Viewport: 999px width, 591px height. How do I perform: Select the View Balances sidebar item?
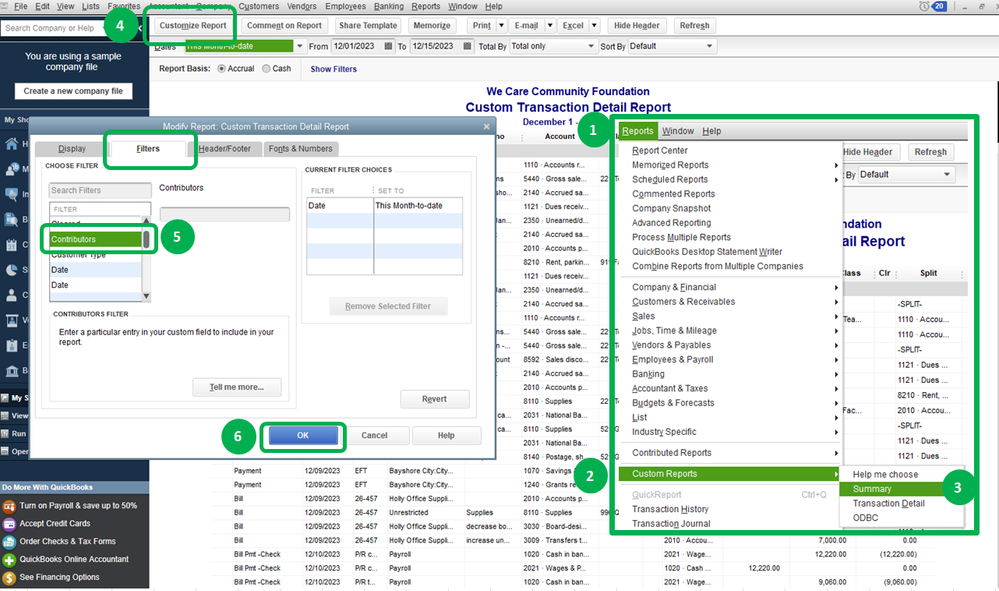point(15,415)
